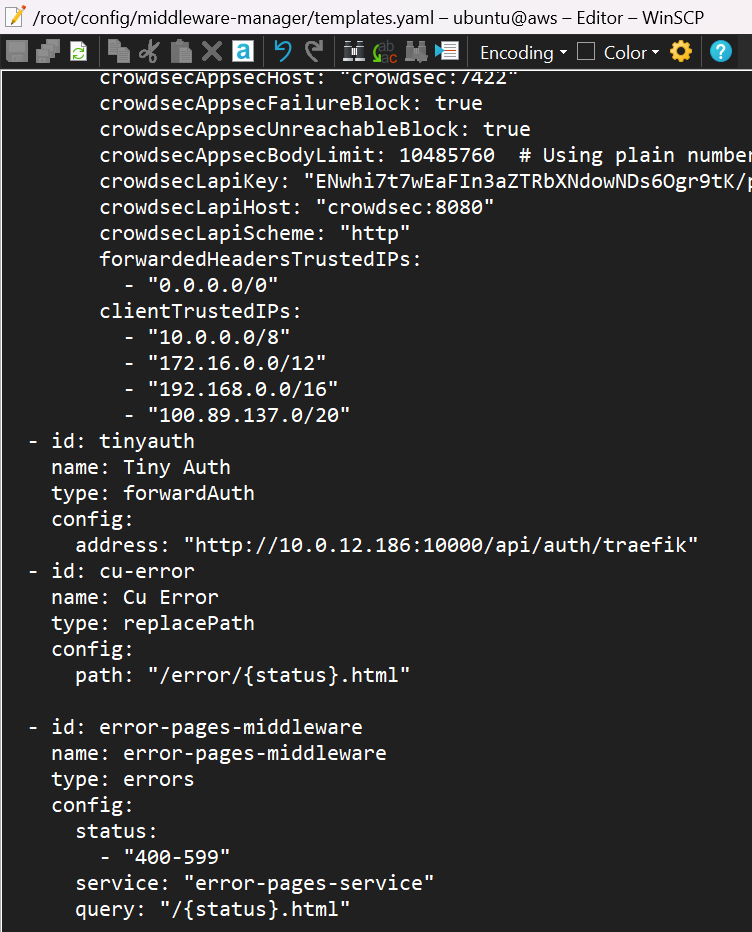Open the Find binoculars tool
Image resolution: width=752 pixels, height=932 pixels.
354,52
